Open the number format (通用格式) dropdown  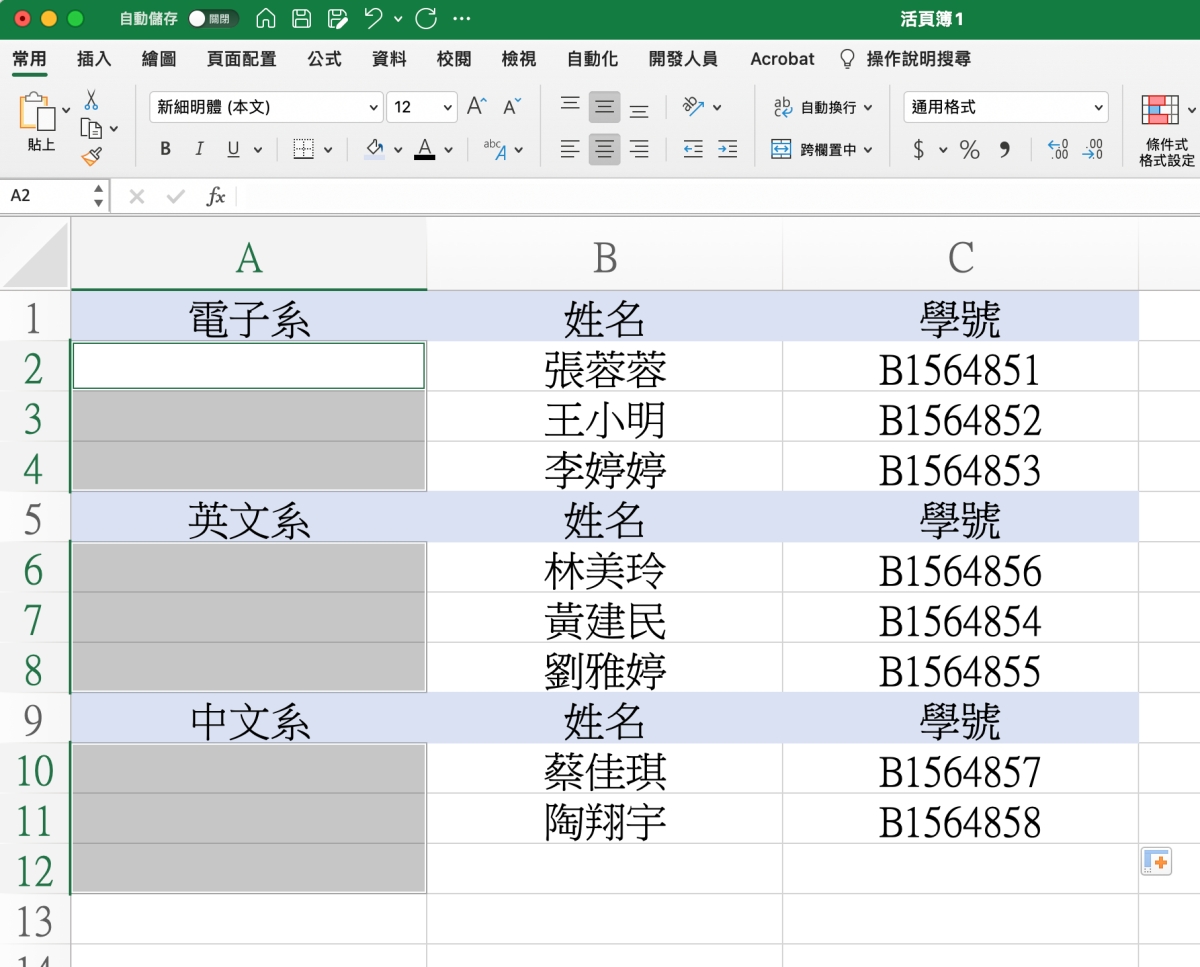tap(1099, 107)
